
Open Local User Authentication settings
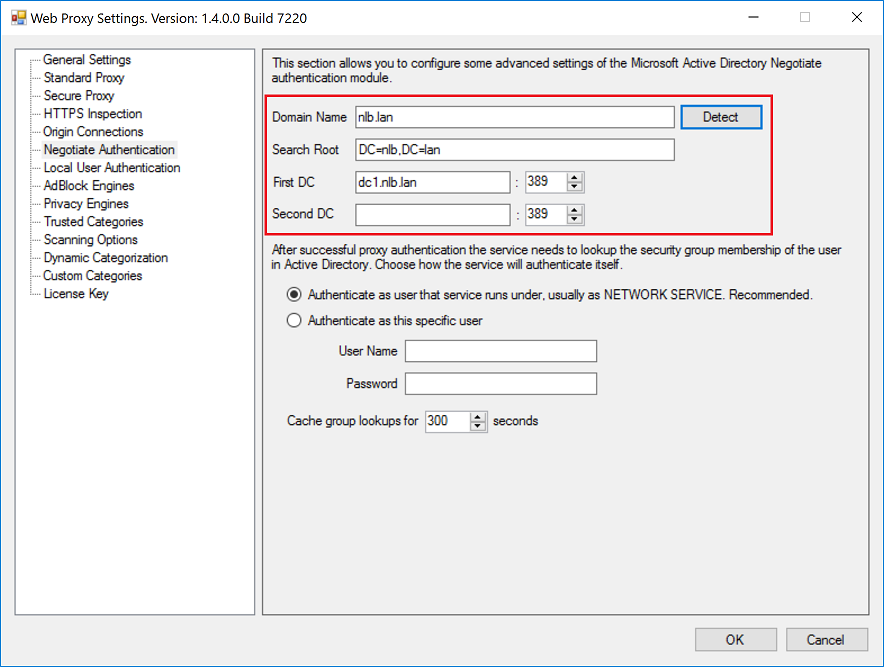coord(112,168)
